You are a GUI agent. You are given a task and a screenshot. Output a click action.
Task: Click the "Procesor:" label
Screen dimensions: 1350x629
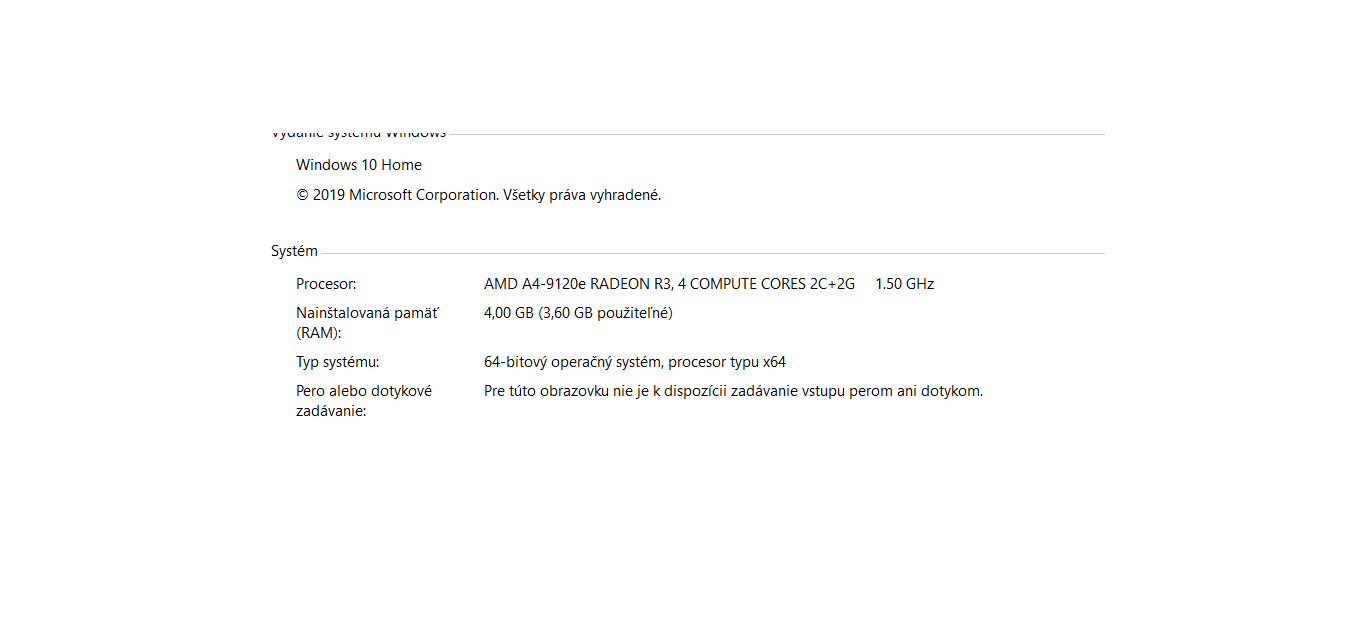pyautogui.click(x=326, y=284)
